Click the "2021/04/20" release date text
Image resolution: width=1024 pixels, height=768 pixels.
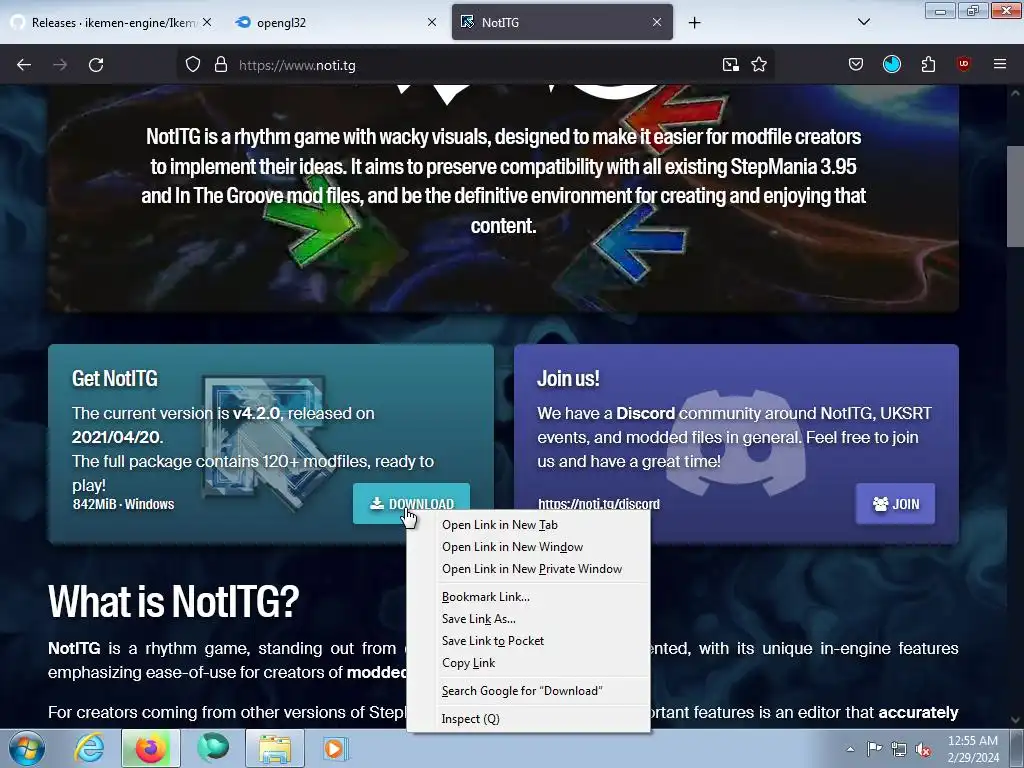point(116,437)
